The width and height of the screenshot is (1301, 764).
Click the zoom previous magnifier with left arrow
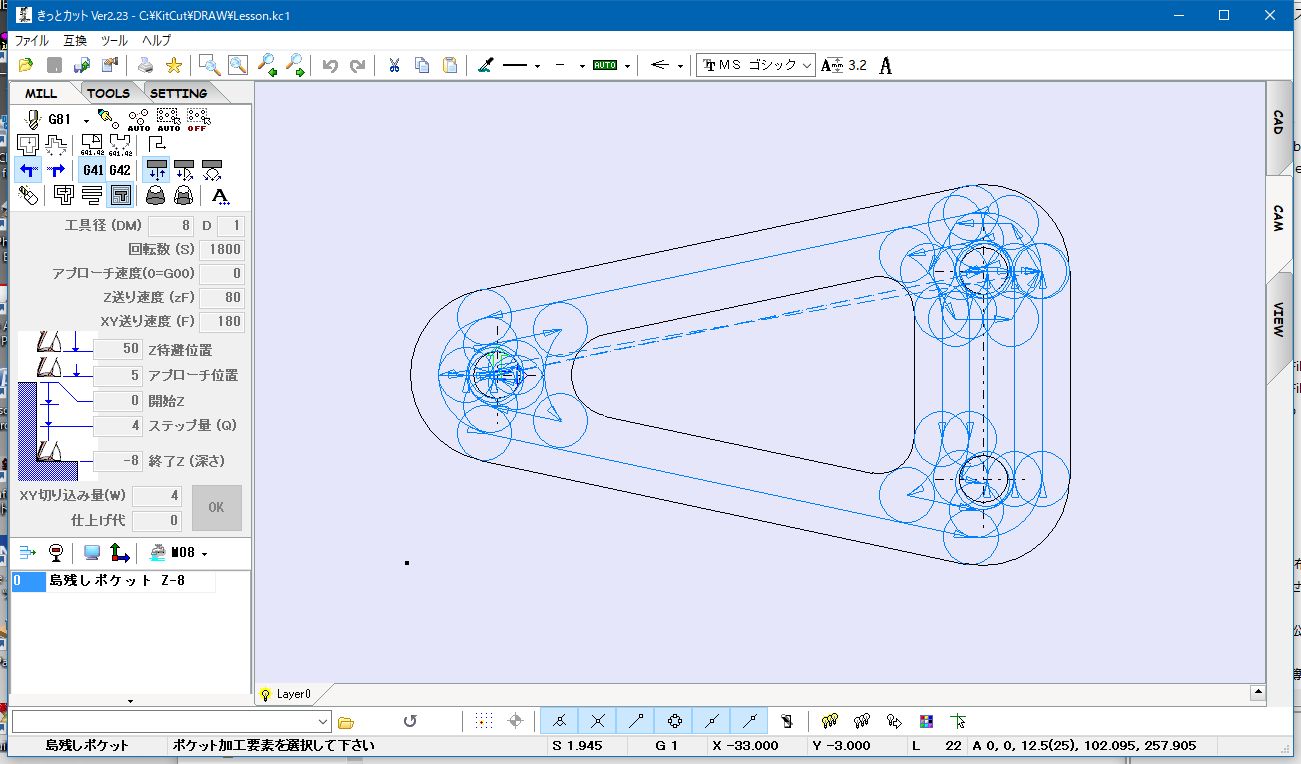click(x=267, y=65)
